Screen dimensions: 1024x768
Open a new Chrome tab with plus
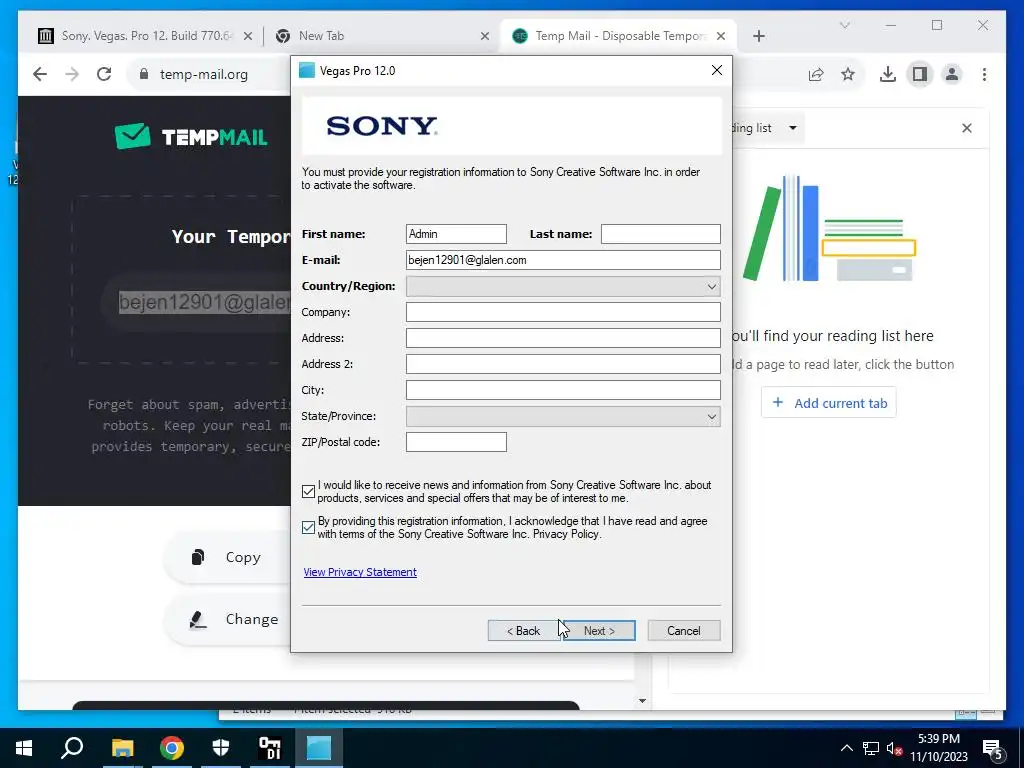coord(758,36)
